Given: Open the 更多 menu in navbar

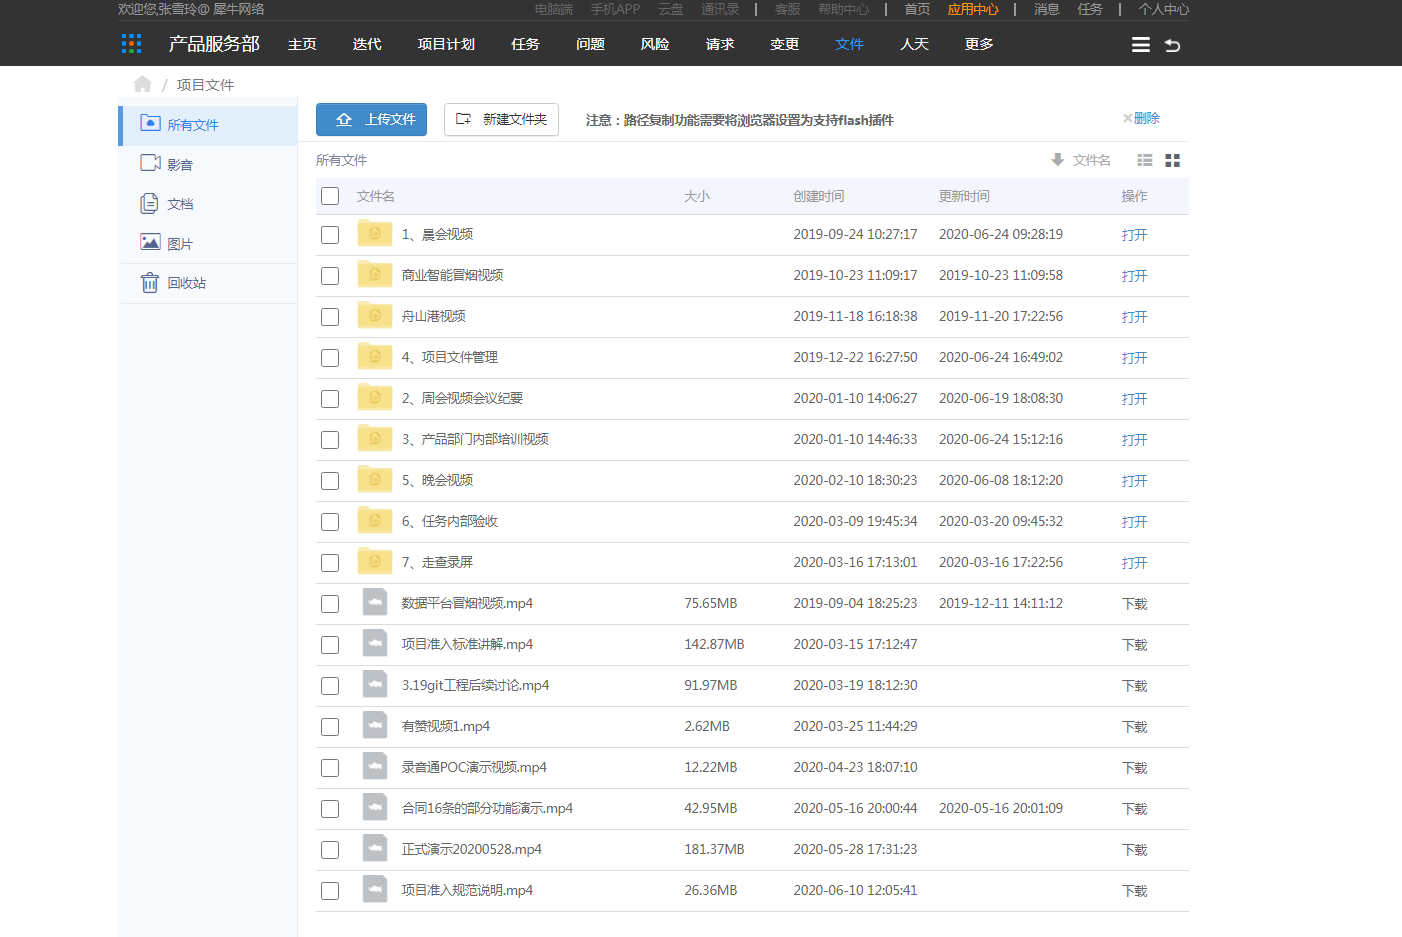Looking at the screenshot, I should (x=979, y=44).
